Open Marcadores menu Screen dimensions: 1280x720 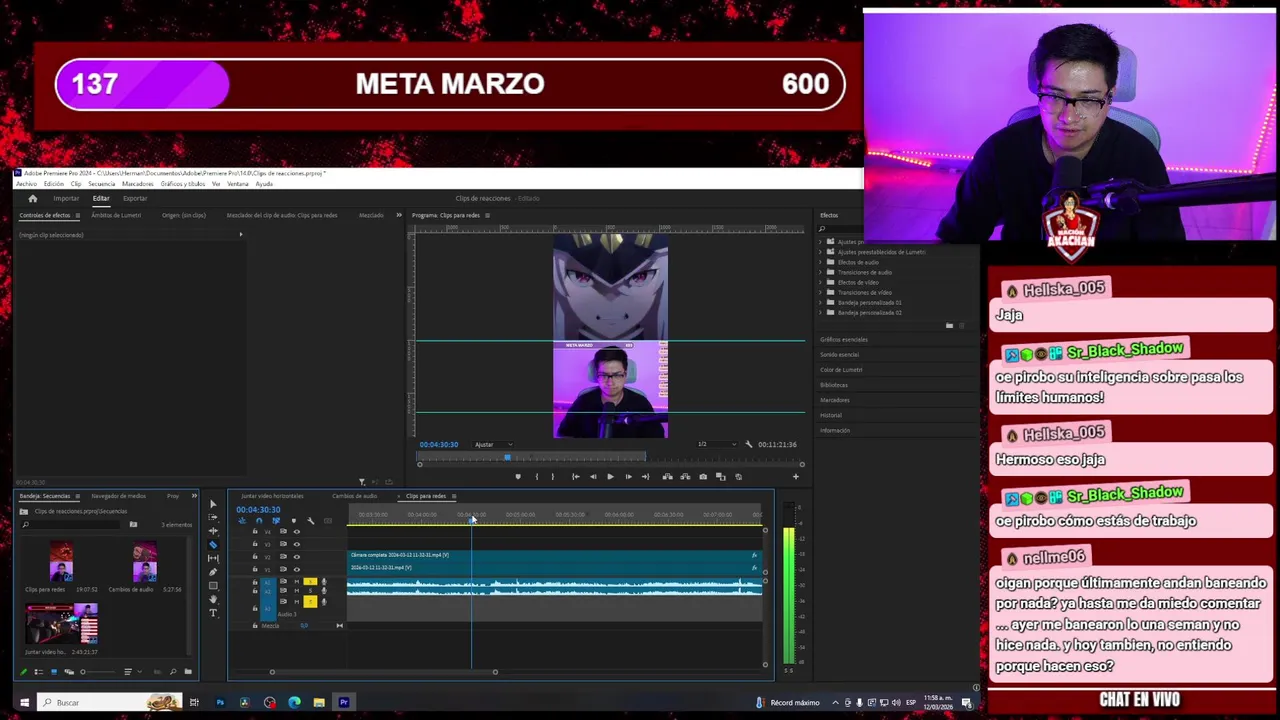(x=138, y=184)
